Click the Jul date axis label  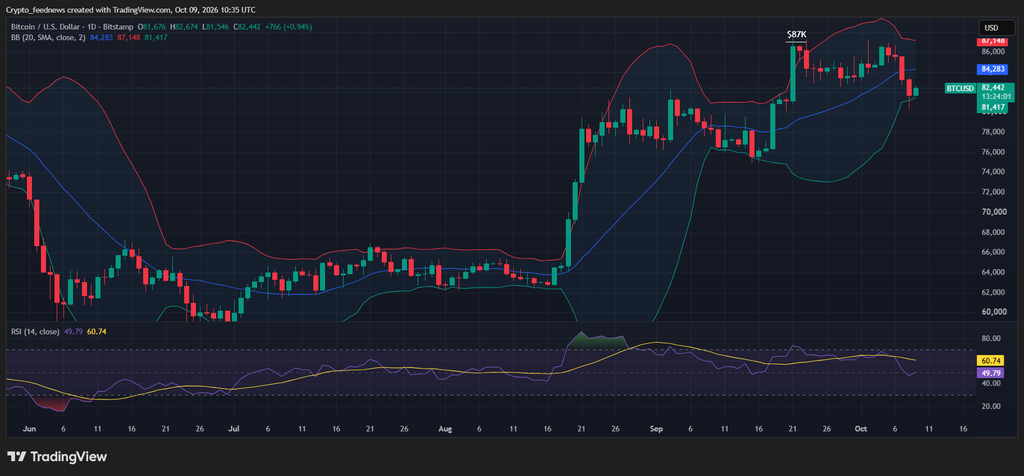pos(233,430)
